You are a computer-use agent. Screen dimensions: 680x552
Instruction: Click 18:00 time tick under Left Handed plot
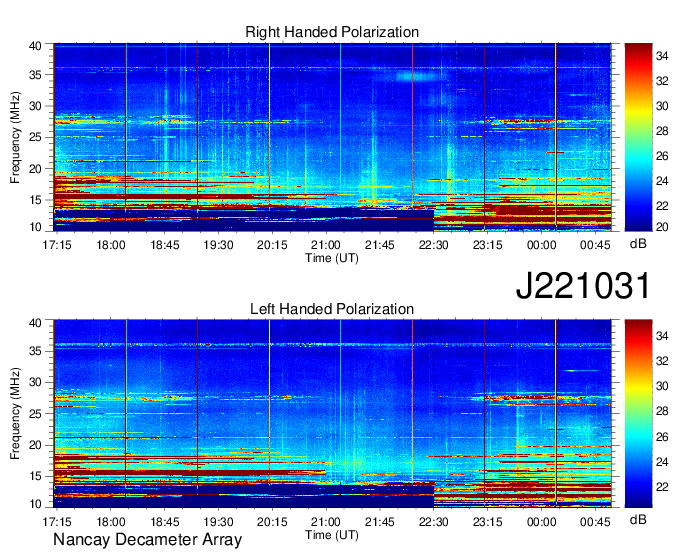[111, 522]
